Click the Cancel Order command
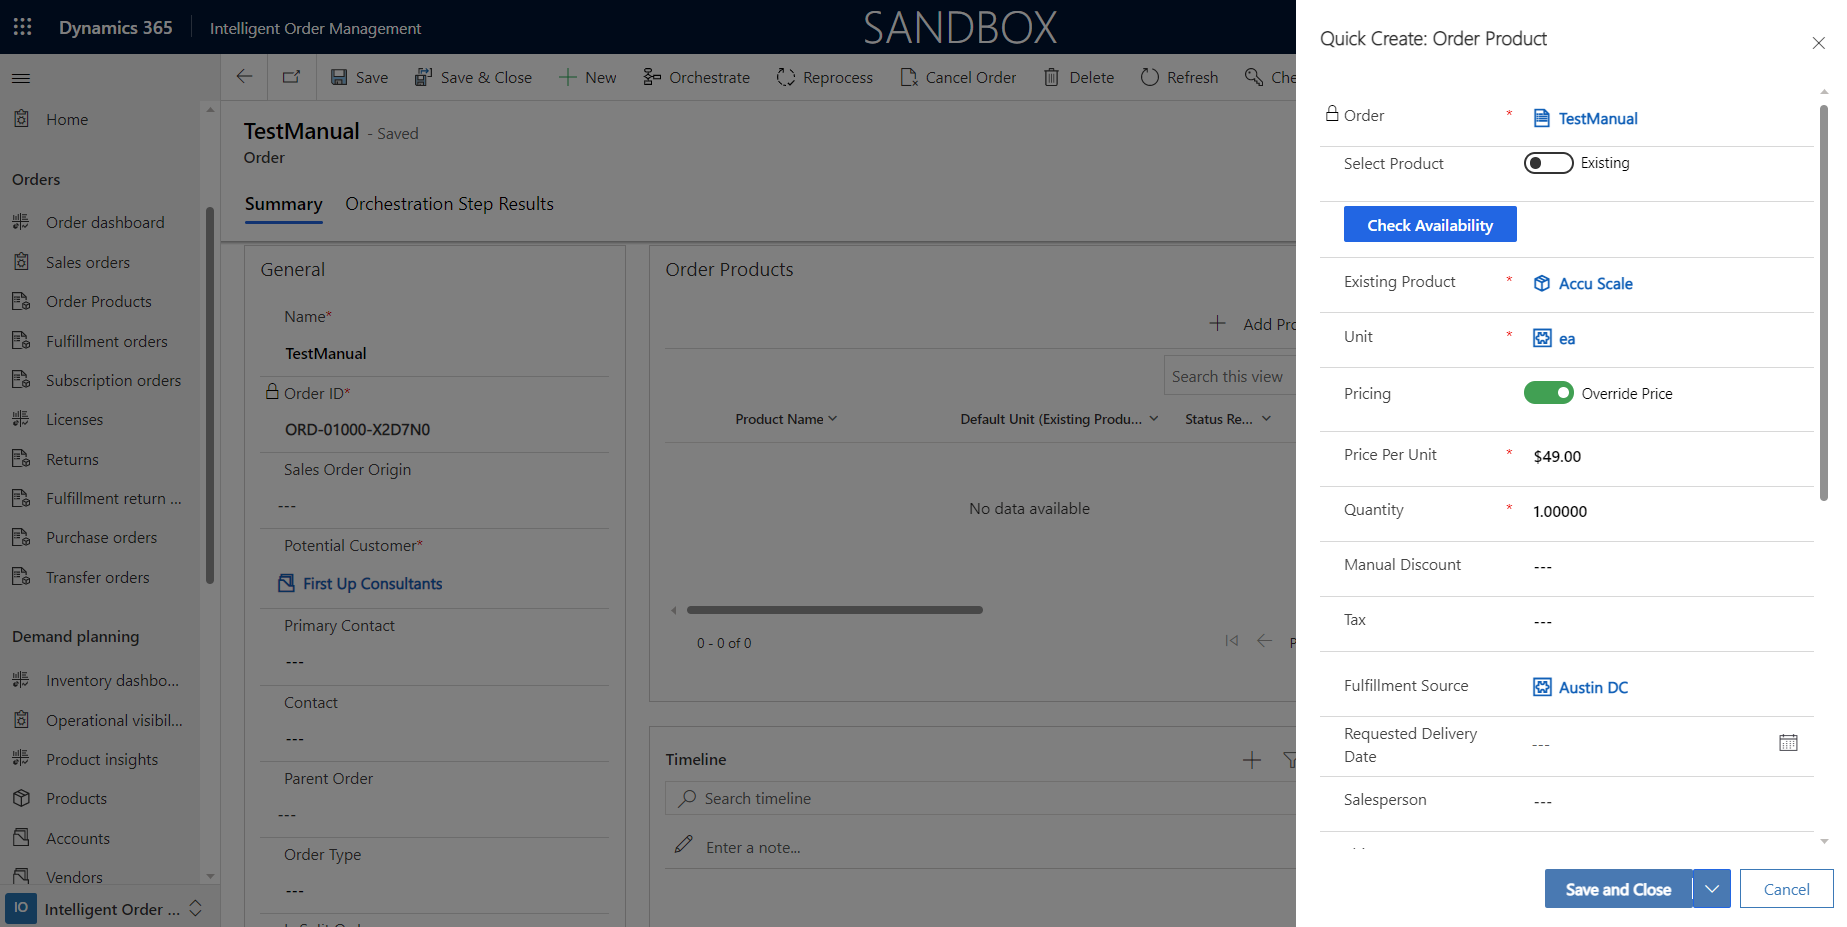 pyautogui.click(x=958, y=77)
